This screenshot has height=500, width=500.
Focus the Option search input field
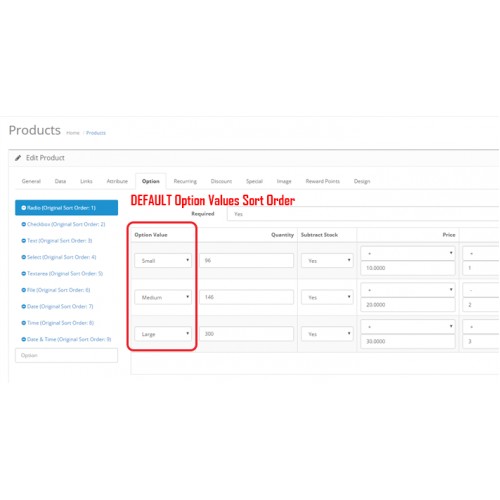pos(66,355)
